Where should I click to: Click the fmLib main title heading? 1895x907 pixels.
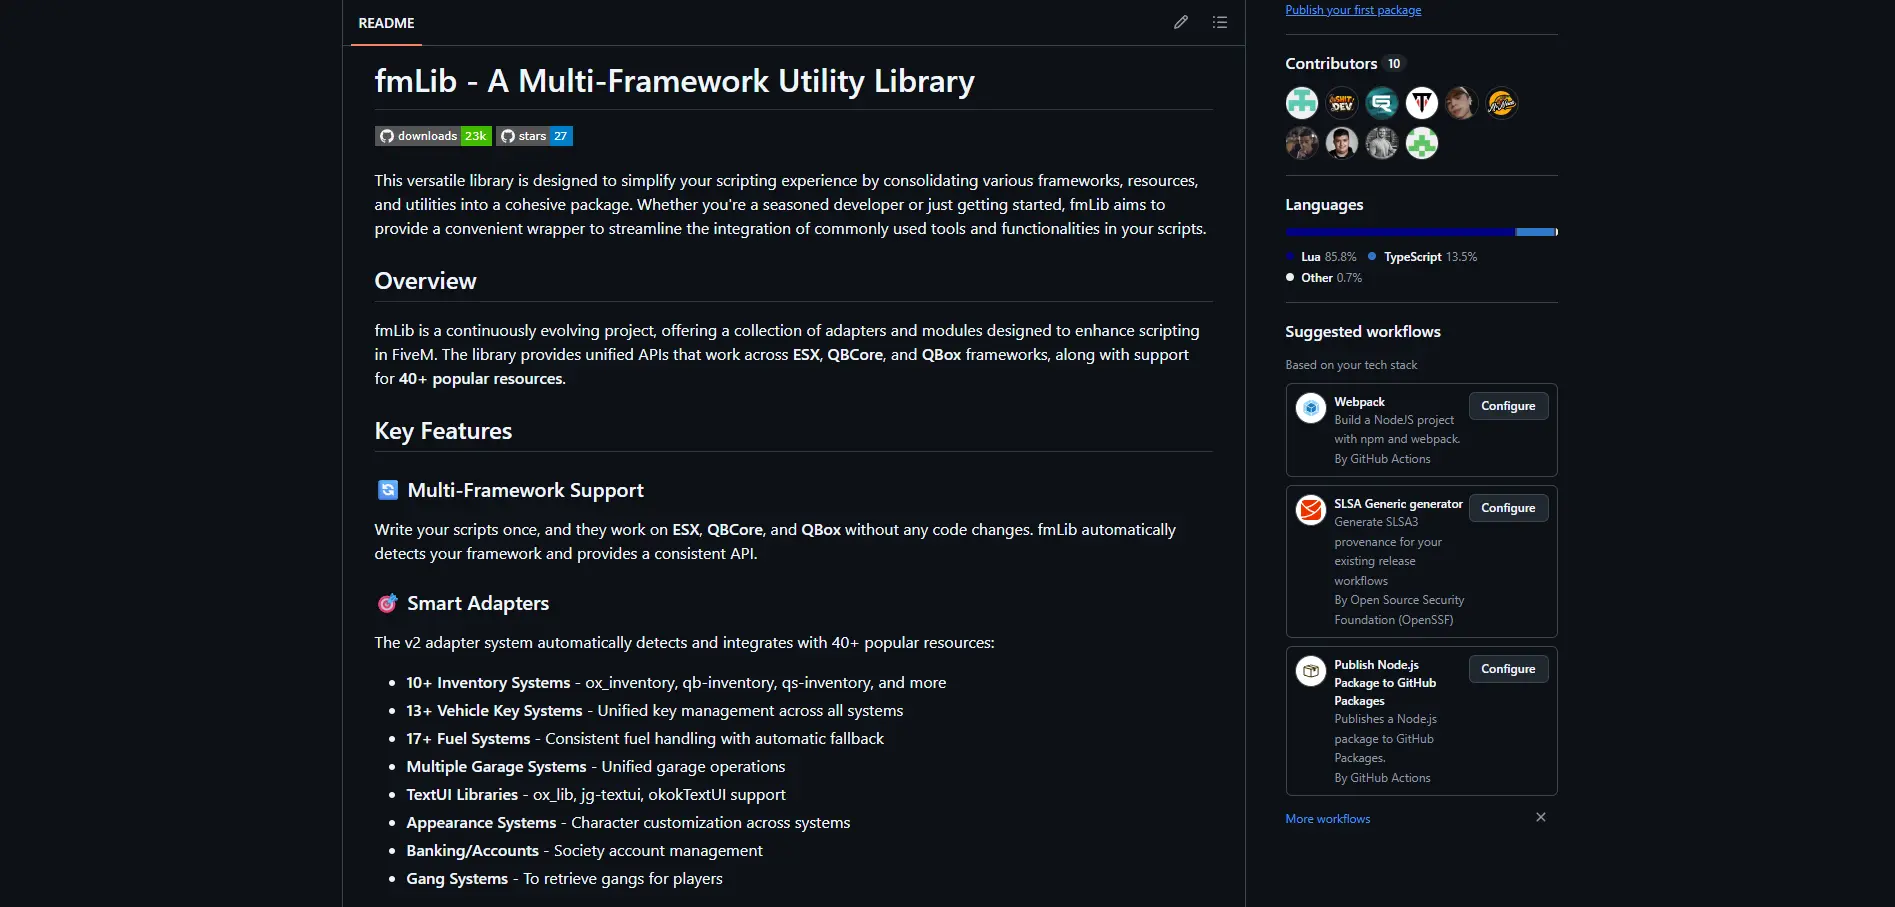675,81
